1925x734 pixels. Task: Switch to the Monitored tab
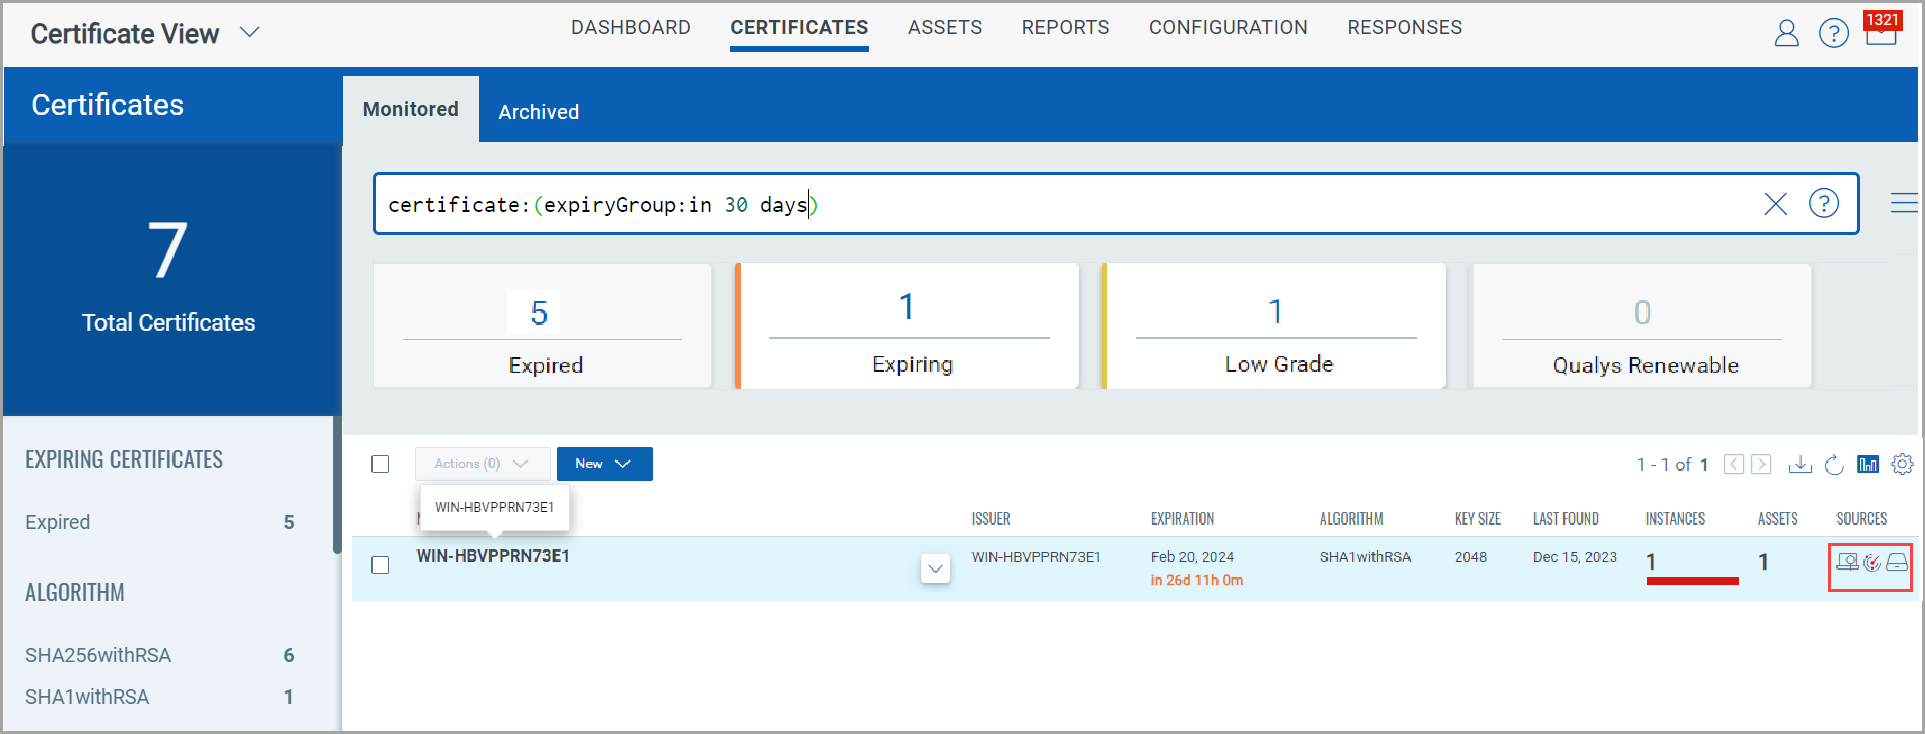click(411, 109)
